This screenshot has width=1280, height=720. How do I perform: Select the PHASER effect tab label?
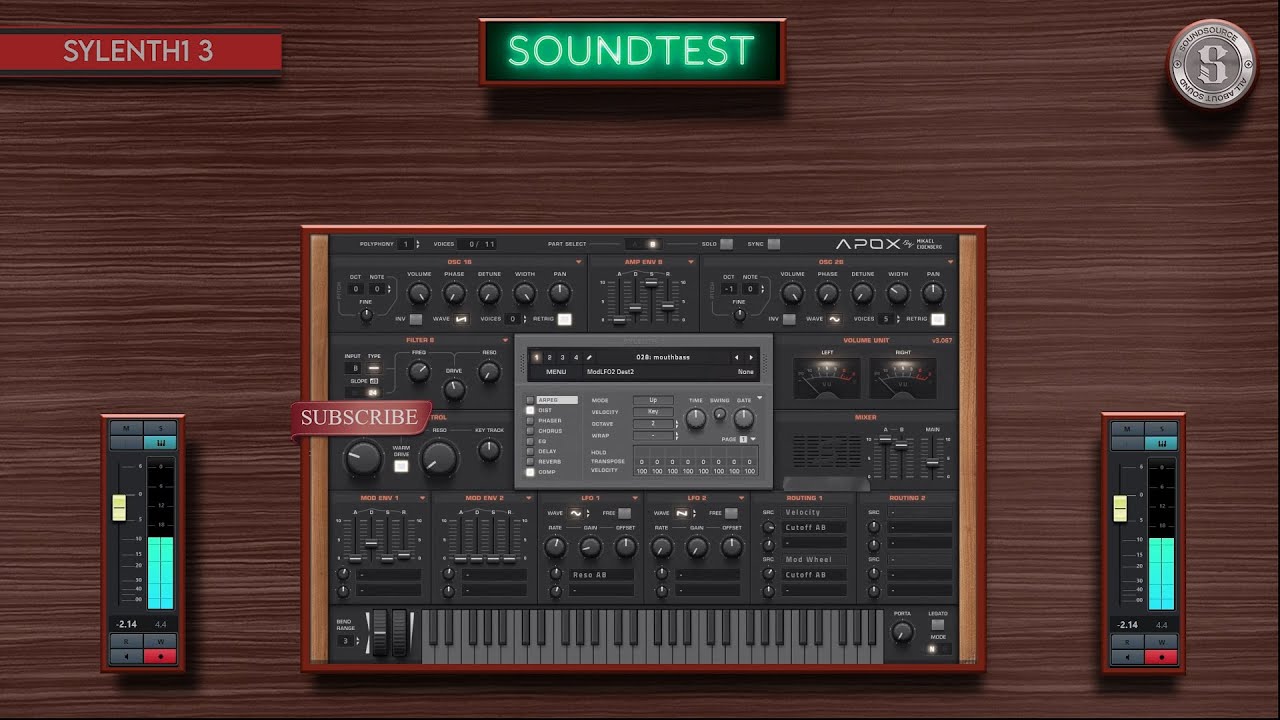pos(550,421)
